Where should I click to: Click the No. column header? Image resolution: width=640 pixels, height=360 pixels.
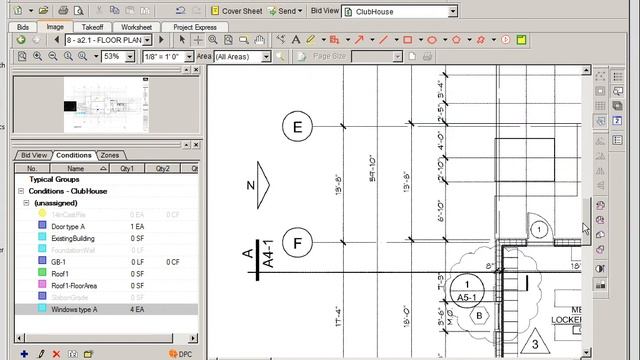[x=32, y=168]
